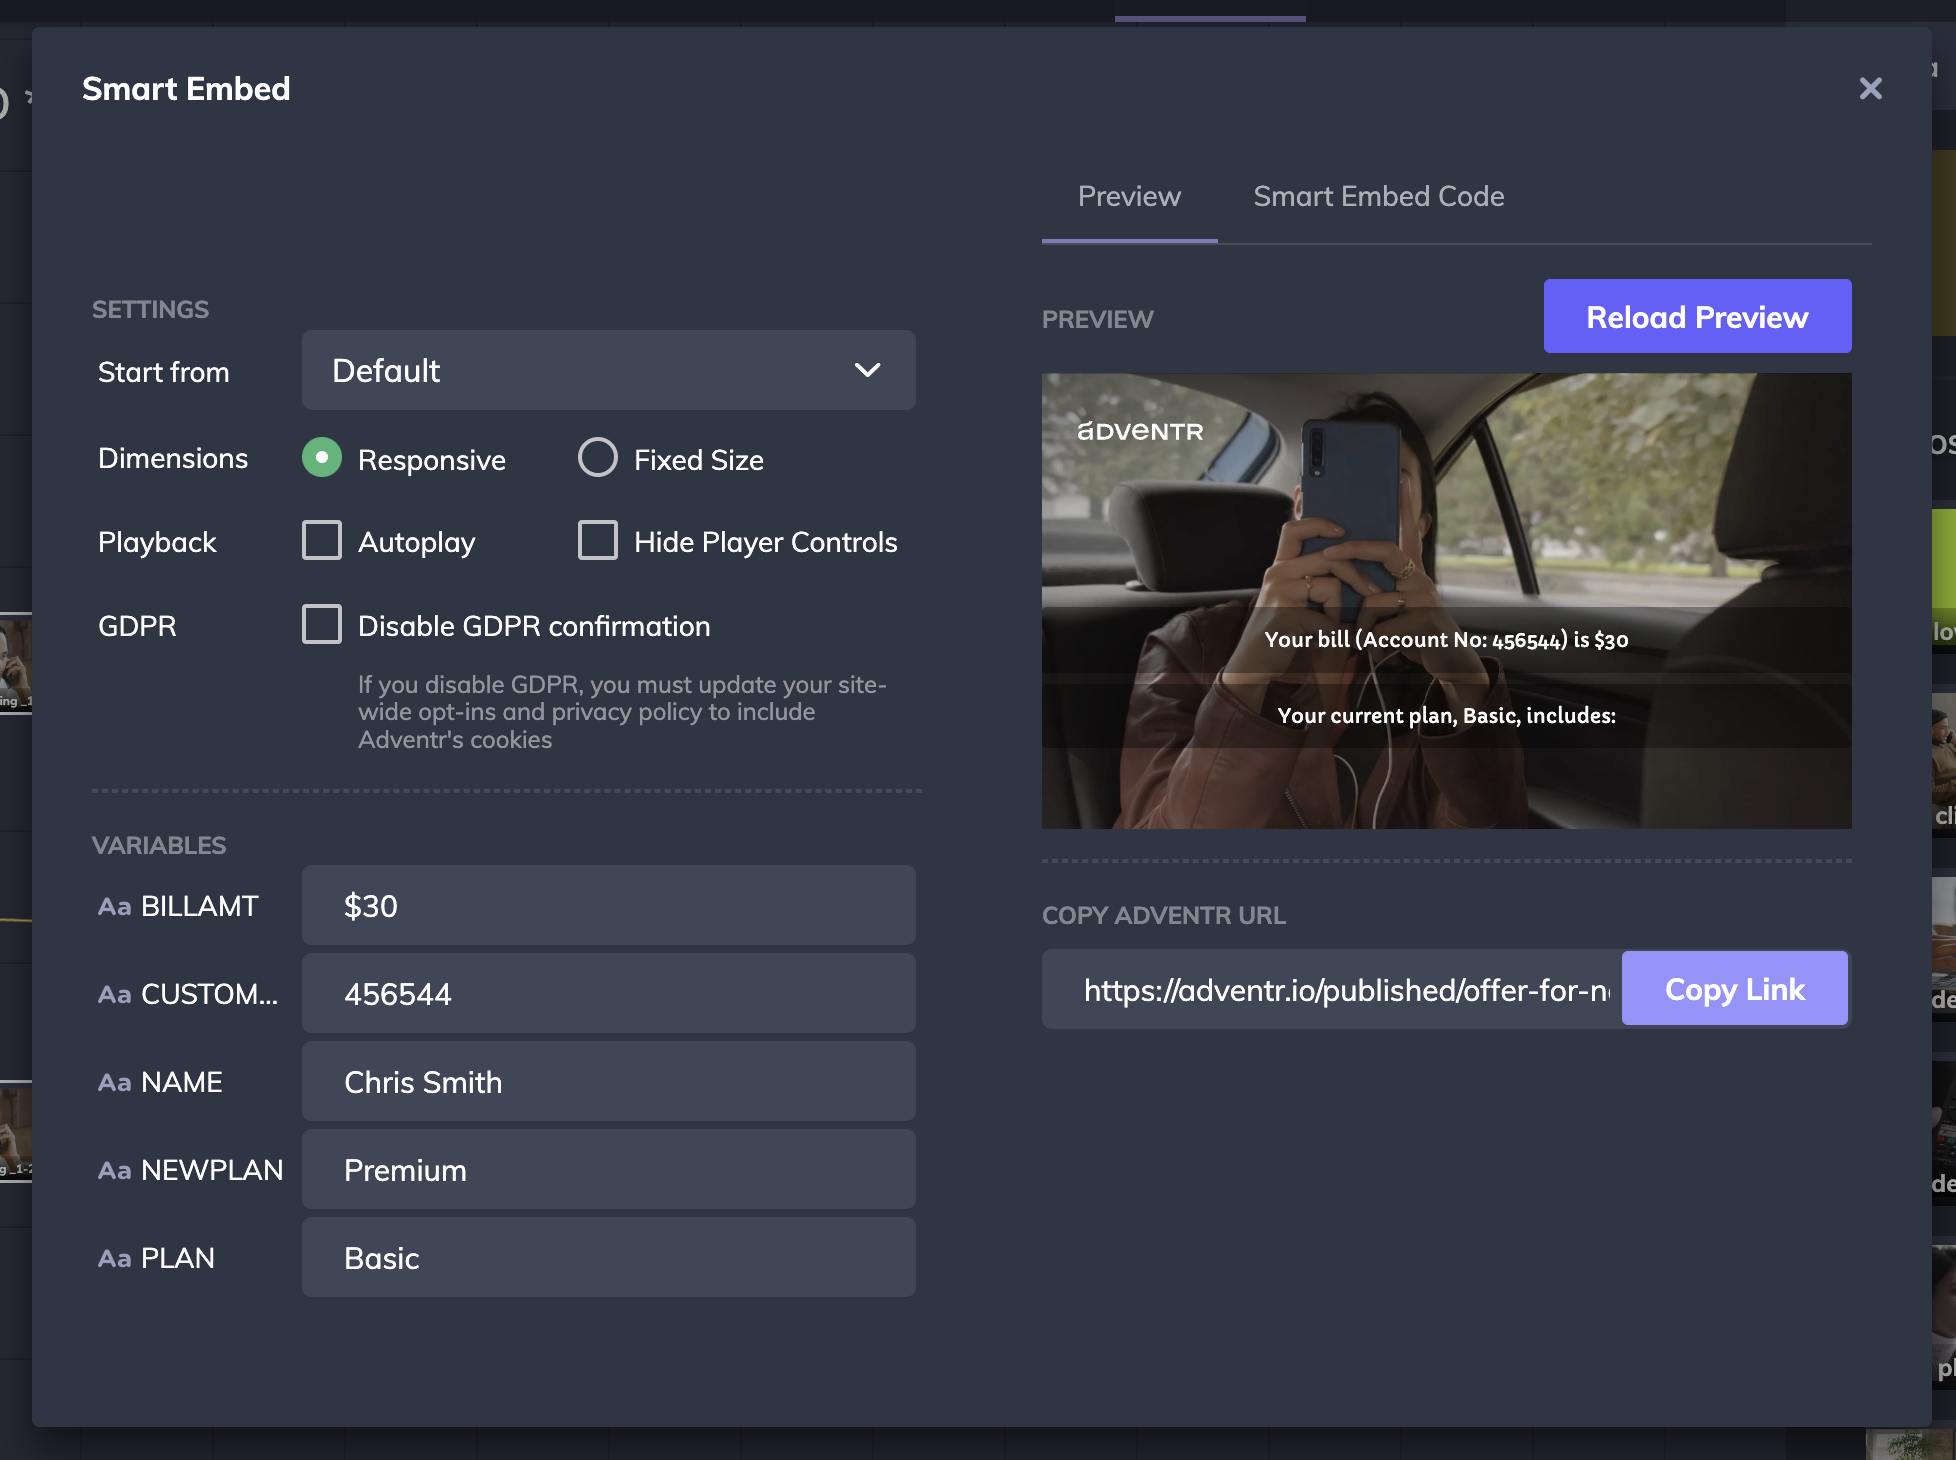Image resolution: width=1956 pixels, height=1460 pixels.
Task: Click the Start from dropdown chevron
Action: pyautogui.click(x=867, y=370)
